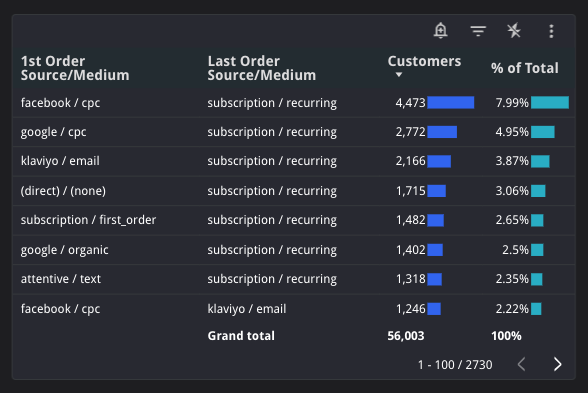Click pagination text '1 - 100 / 2730'
This screenshot has width=588, height=393.
(455, 365)
